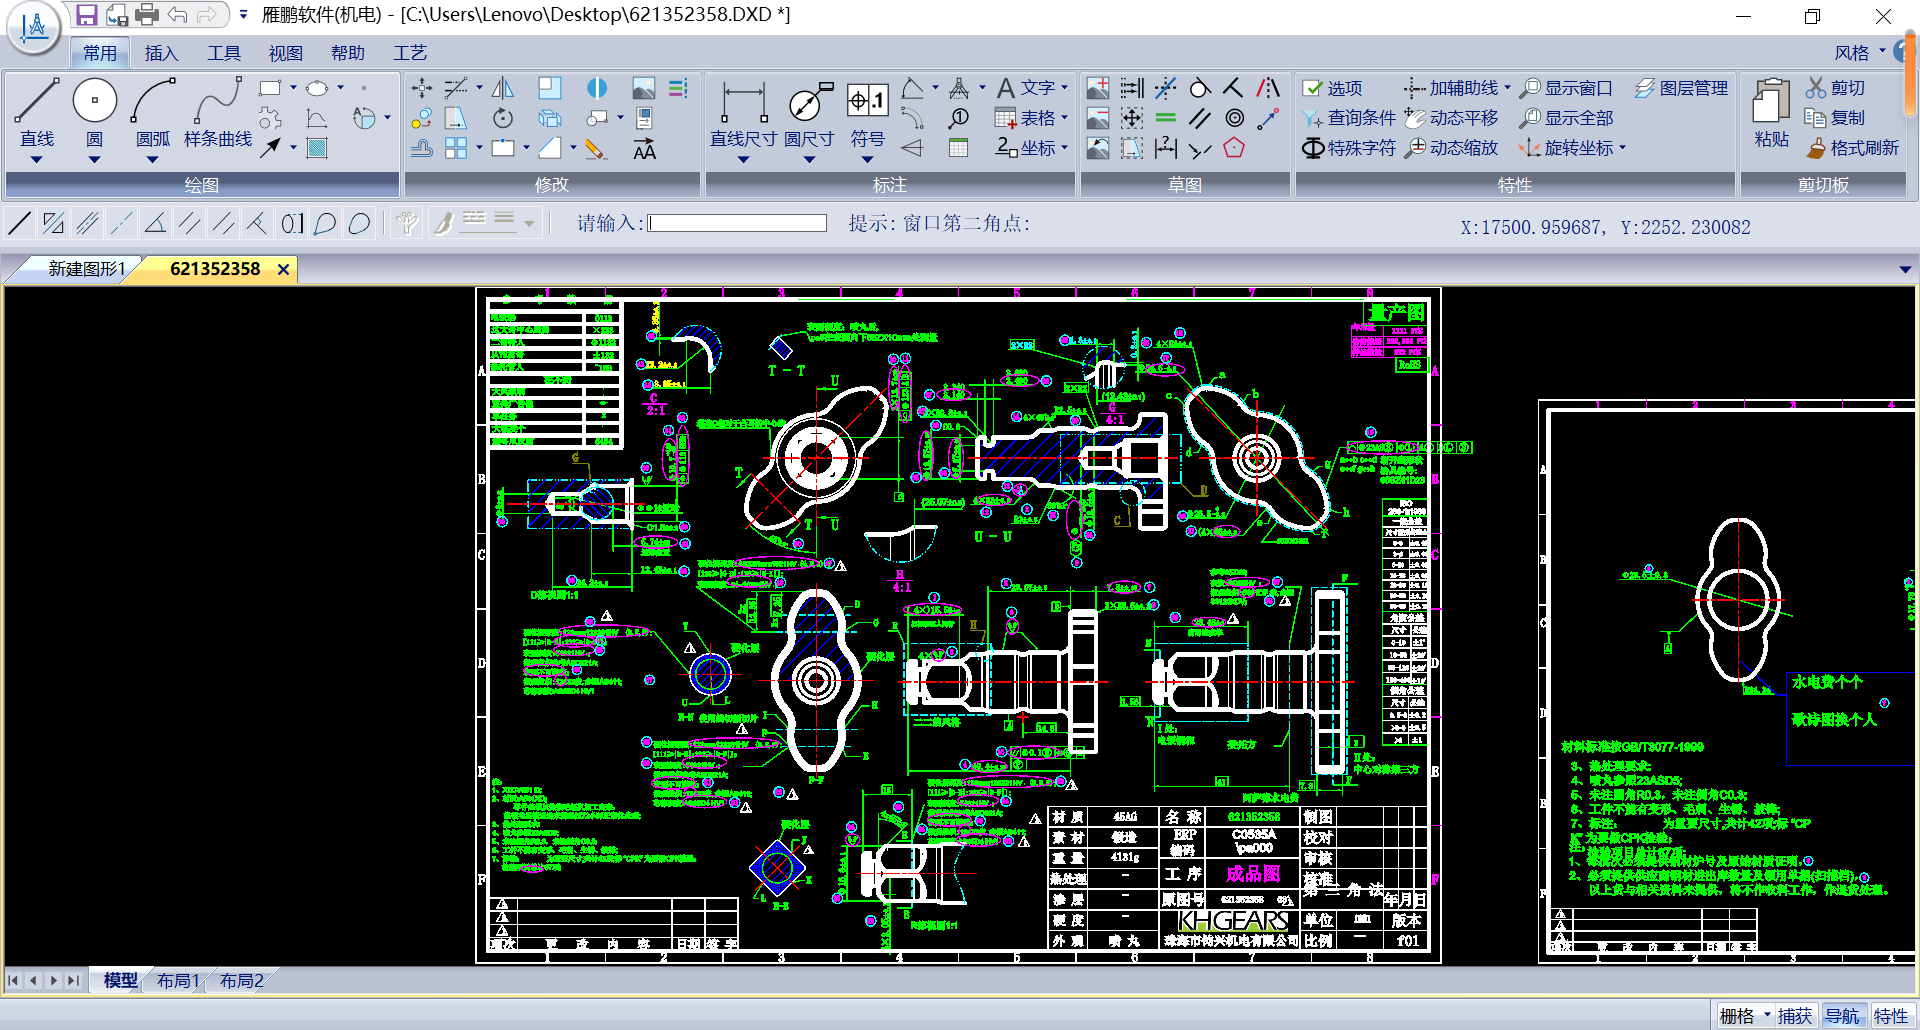1920x1030 pixels.
Task: Click the 请输入 command input field
Action: (x=738, y=223)
